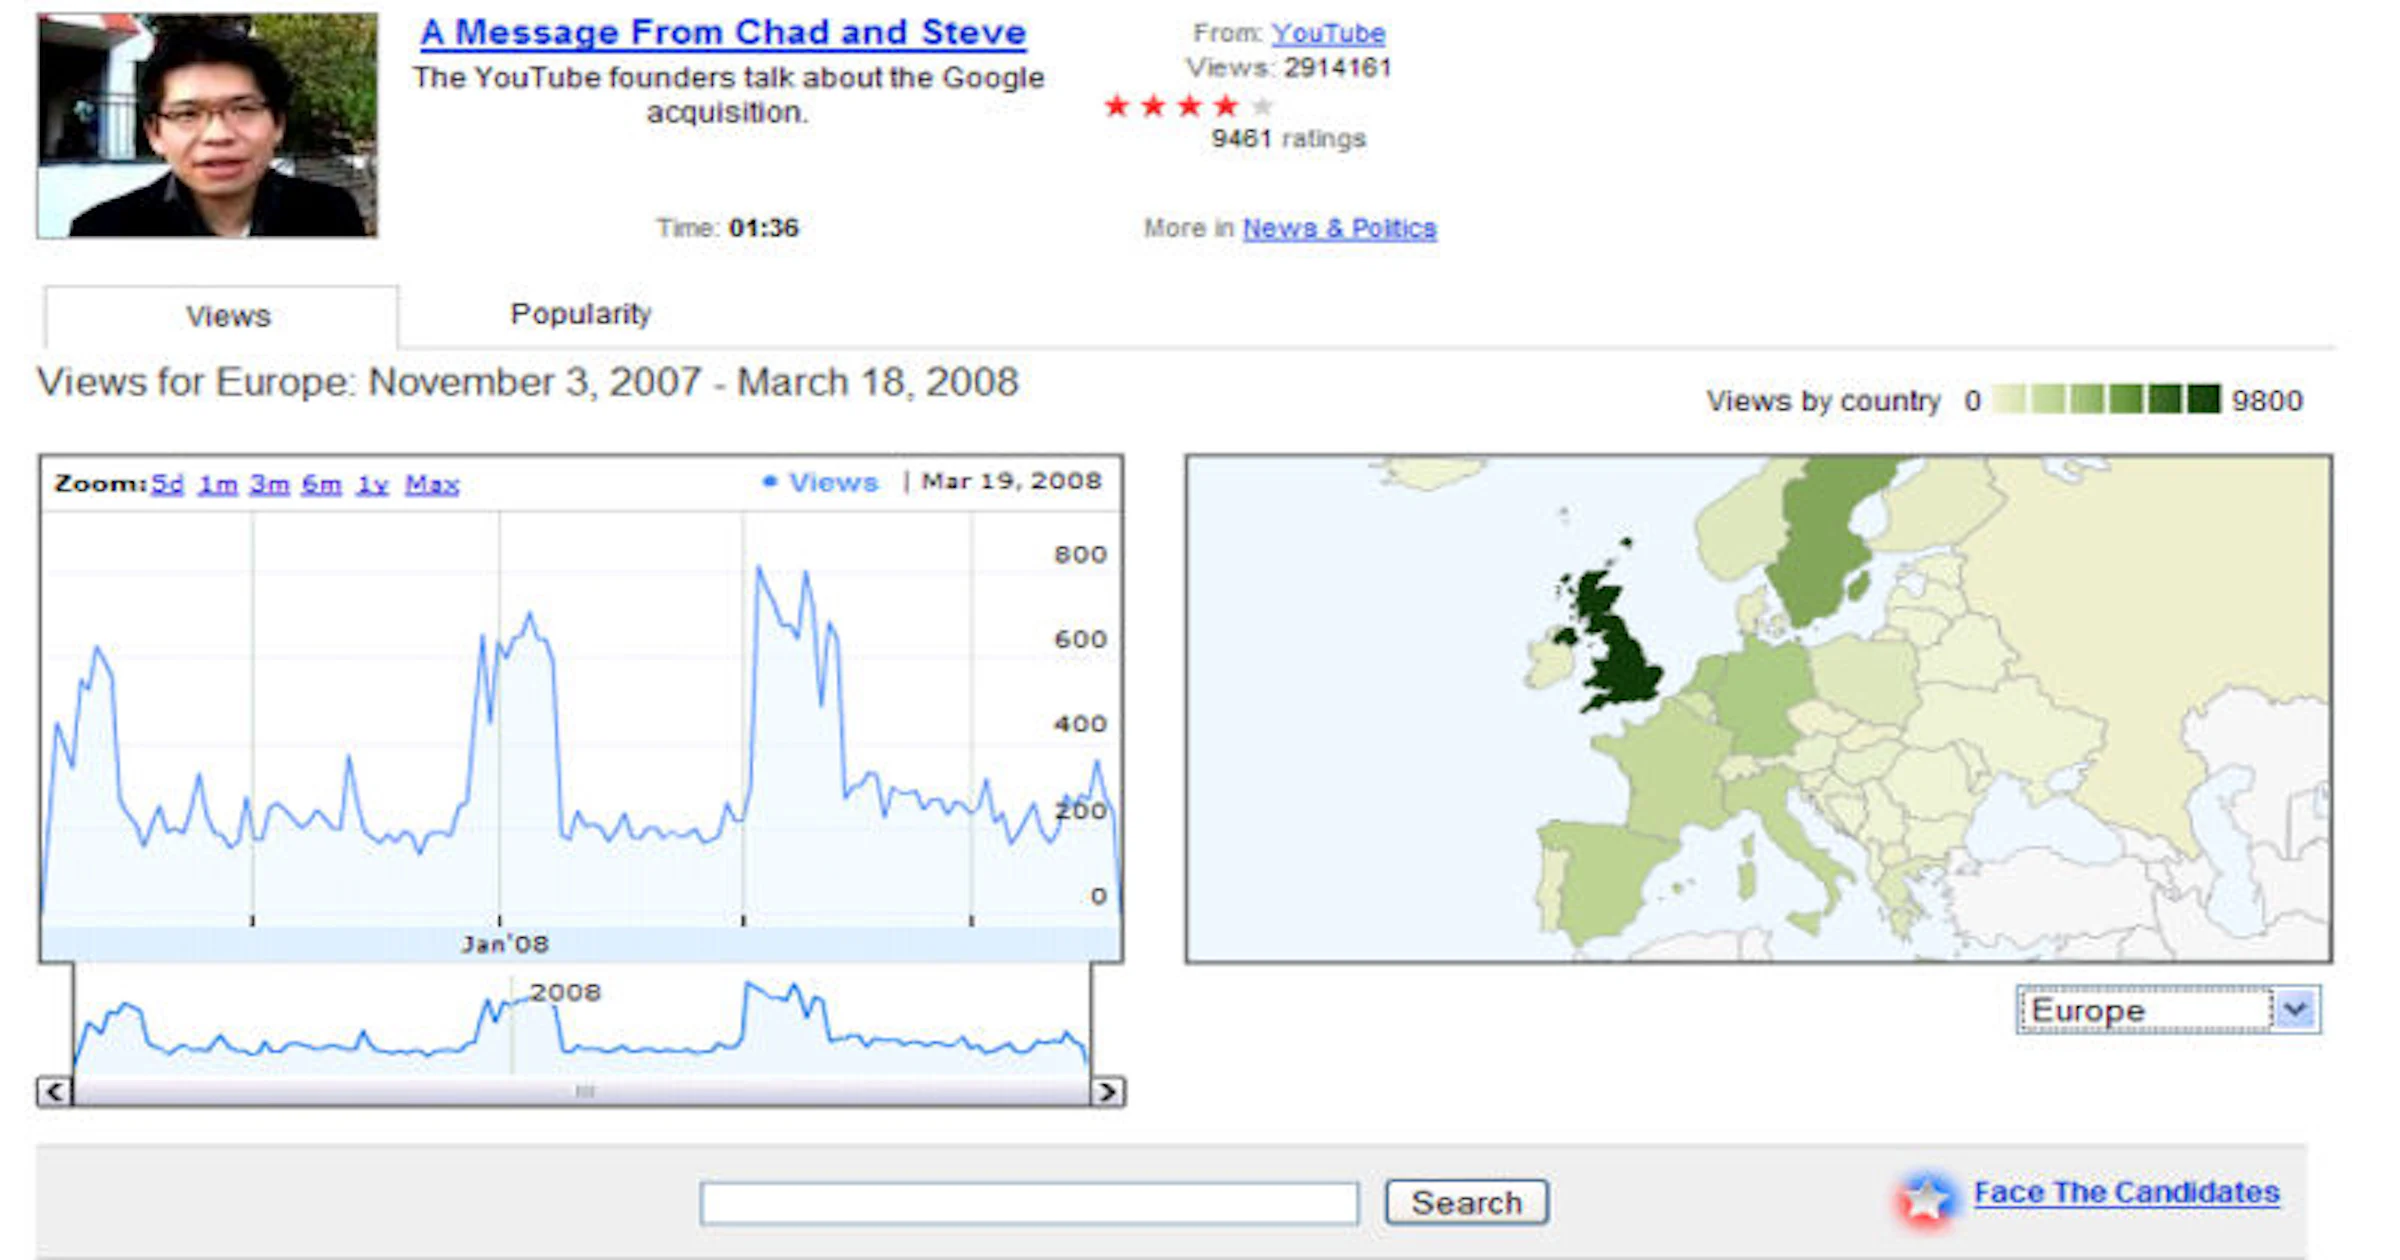Click the first red rating star
Viewport: 2400px width, 1260px height.
1117,105
